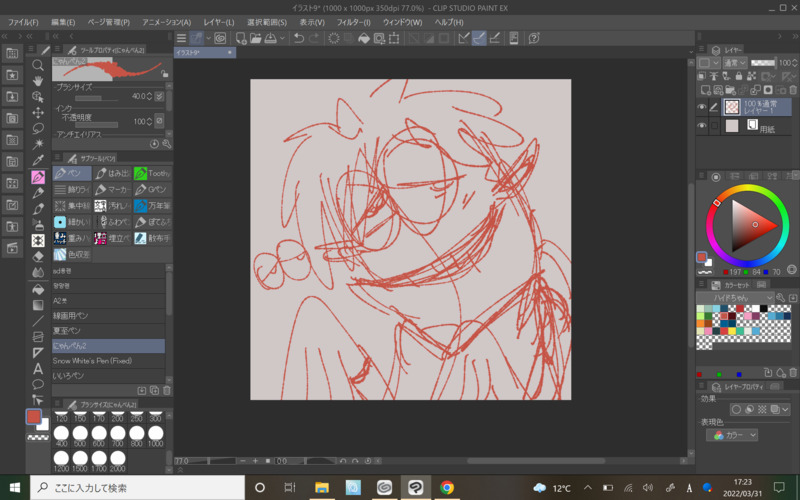This screenshot has width=800, height=500.
Task: Select the Hand move-view tool
Action: point(38,81)
